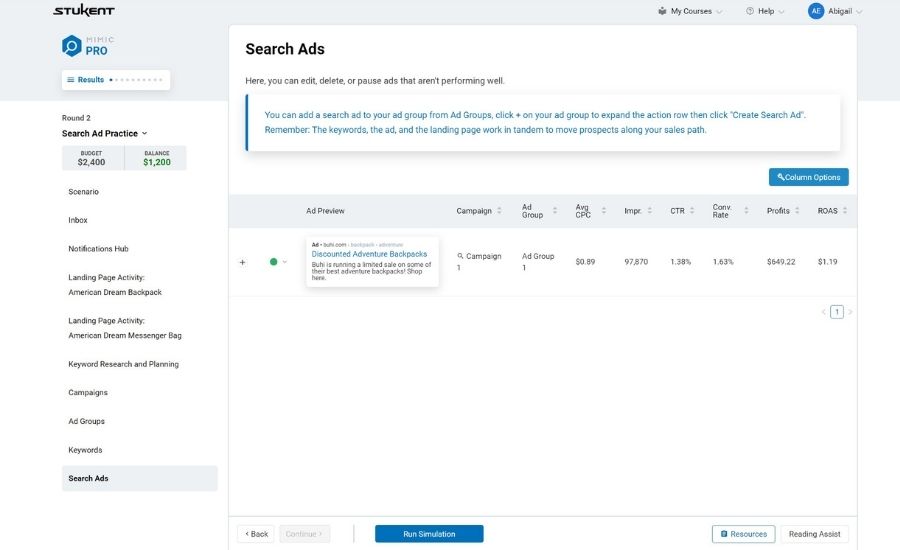Screen dimensions: 900x550
Task: Click the Ad Preview column header
Action: [x=325, y=211]
